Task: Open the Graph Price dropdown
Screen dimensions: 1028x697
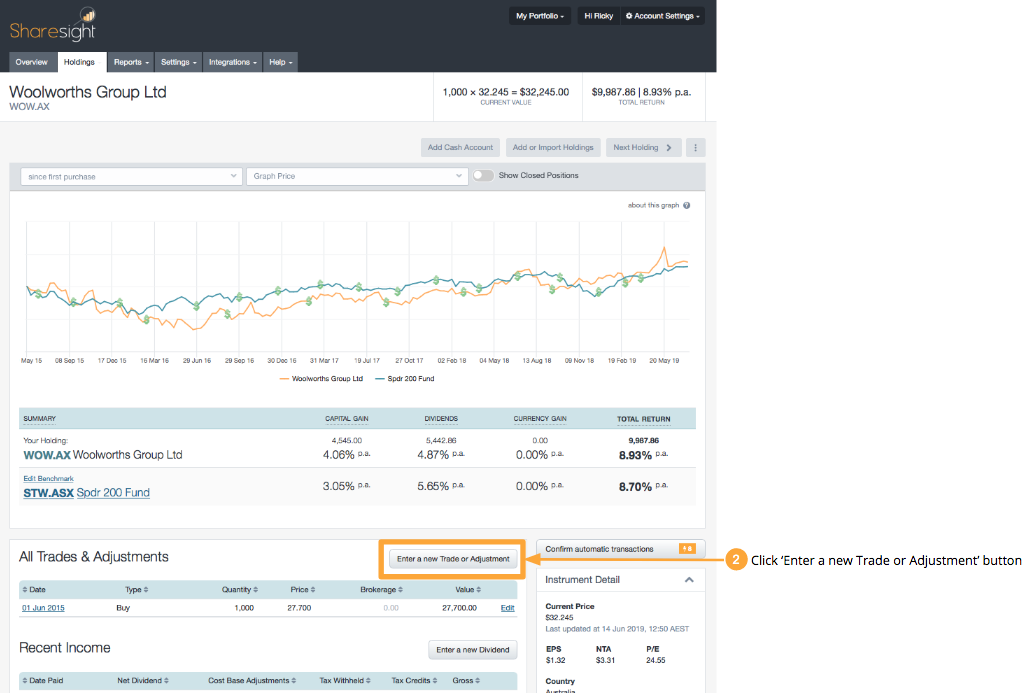Action: click(357, 176)
